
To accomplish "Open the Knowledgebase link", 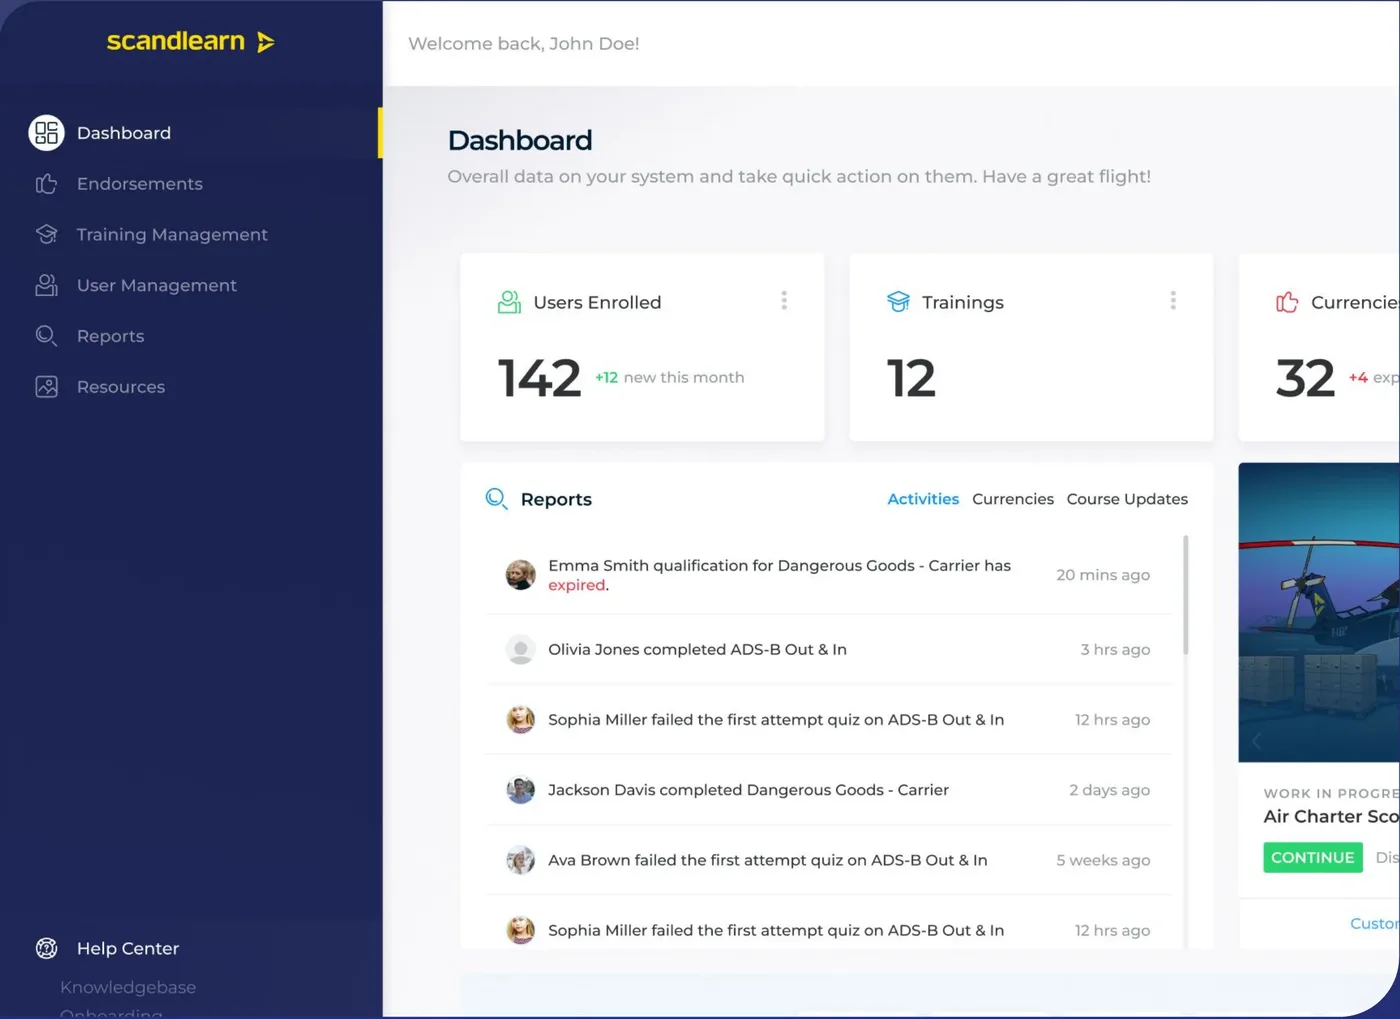I will point(128,987).
